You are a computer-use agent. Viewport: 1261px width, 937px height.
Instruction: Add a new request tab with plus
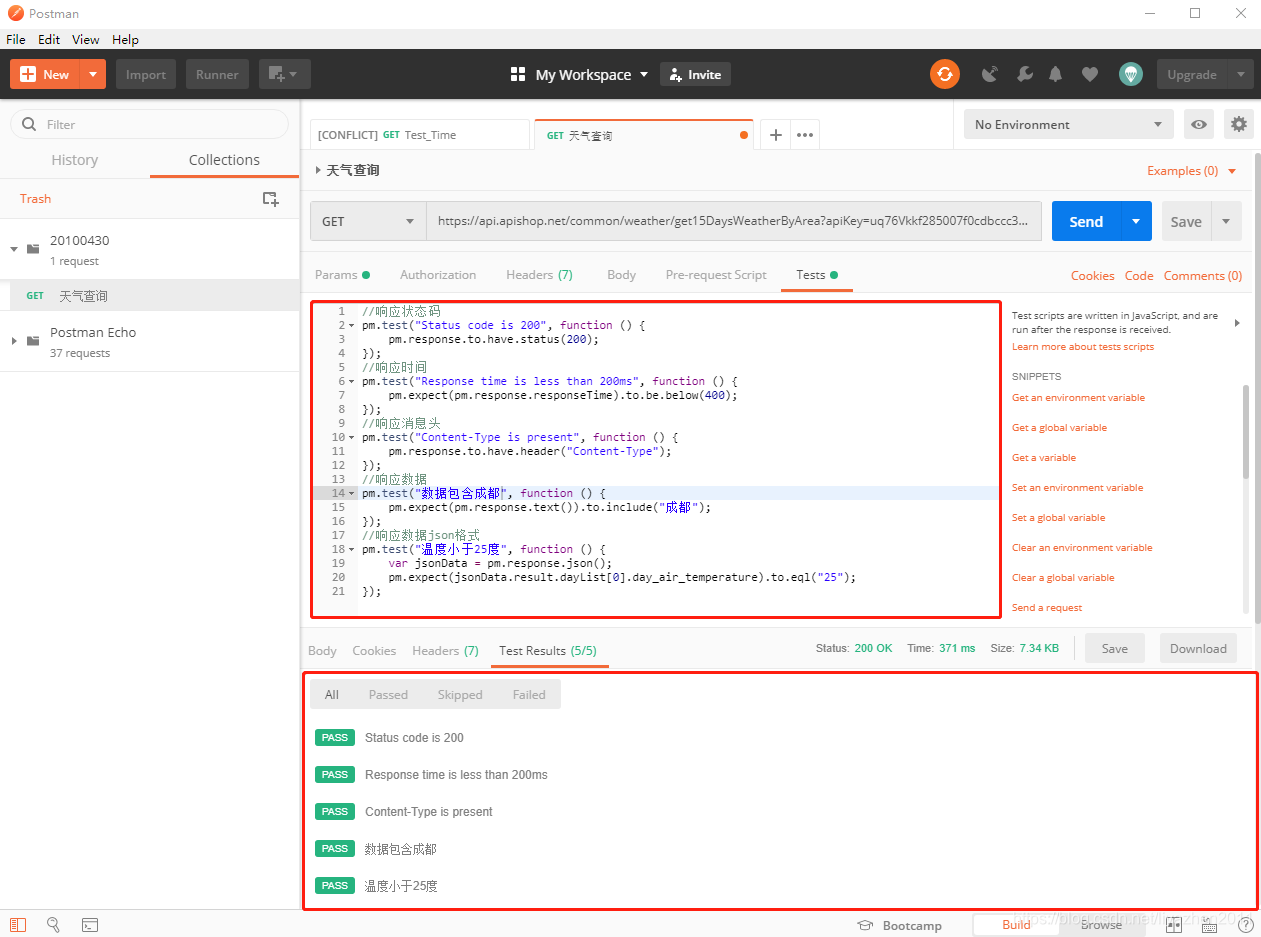[x=776, y=135]
